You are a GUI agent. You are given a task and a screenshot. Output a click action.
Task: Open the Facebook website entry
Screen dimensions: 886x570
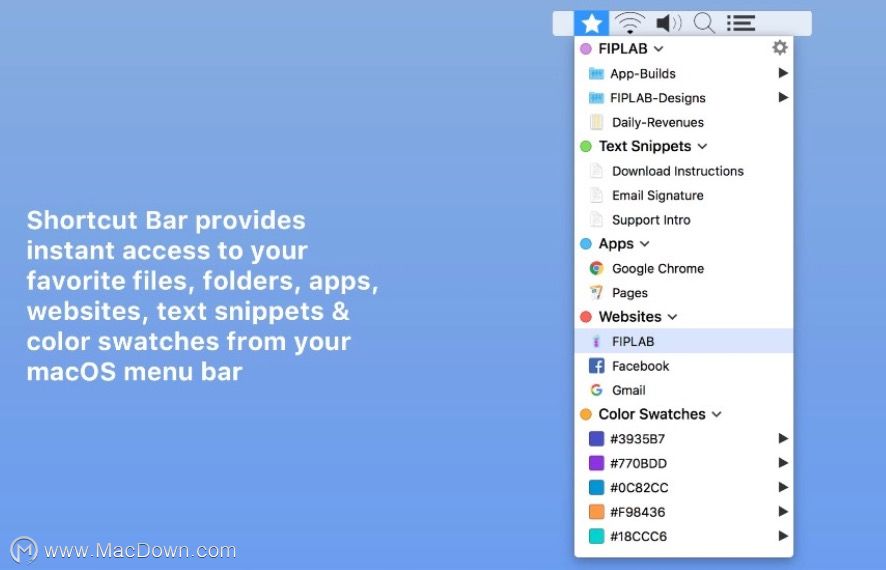684,366
